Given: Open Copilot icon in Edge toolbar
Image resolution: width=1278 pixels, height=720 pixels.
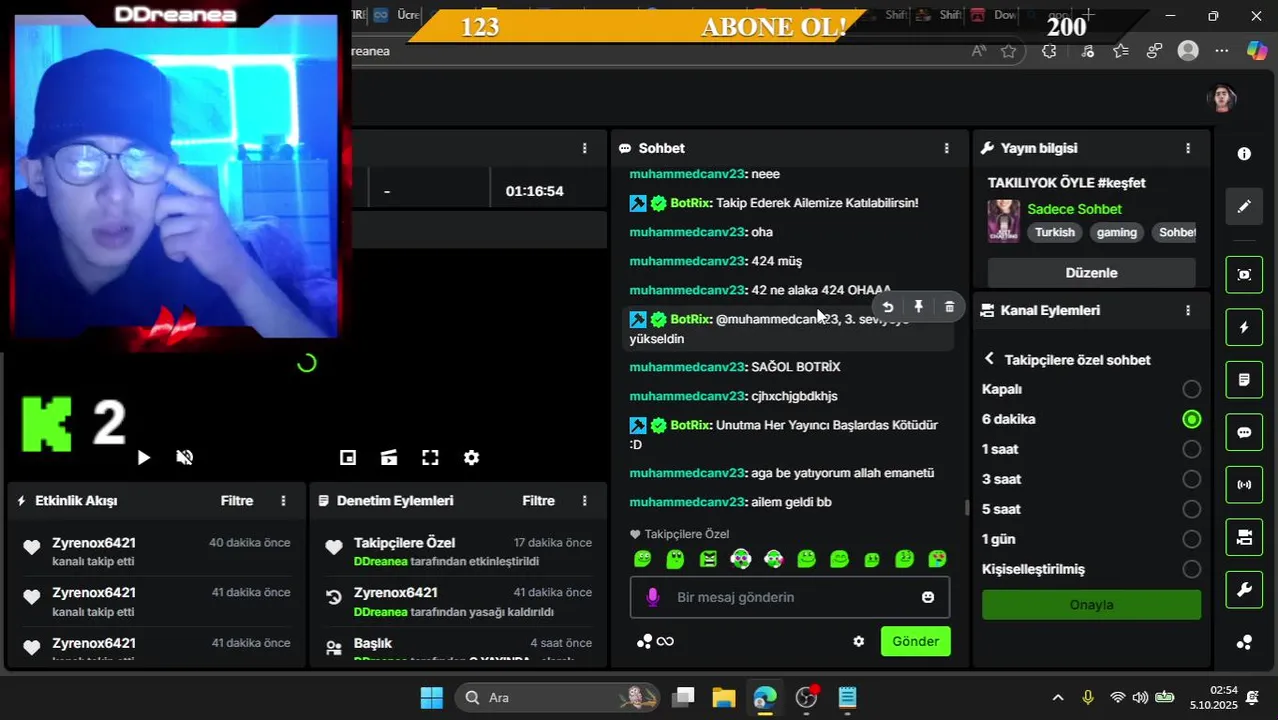Looking at the screenshot, I should [1256, 51].
